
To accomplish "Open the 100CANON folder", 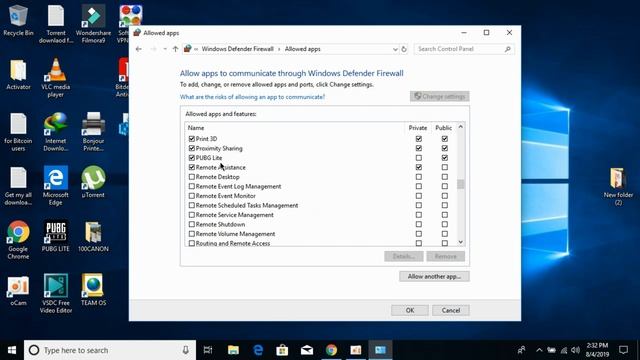I will click(x=93, y=236).
